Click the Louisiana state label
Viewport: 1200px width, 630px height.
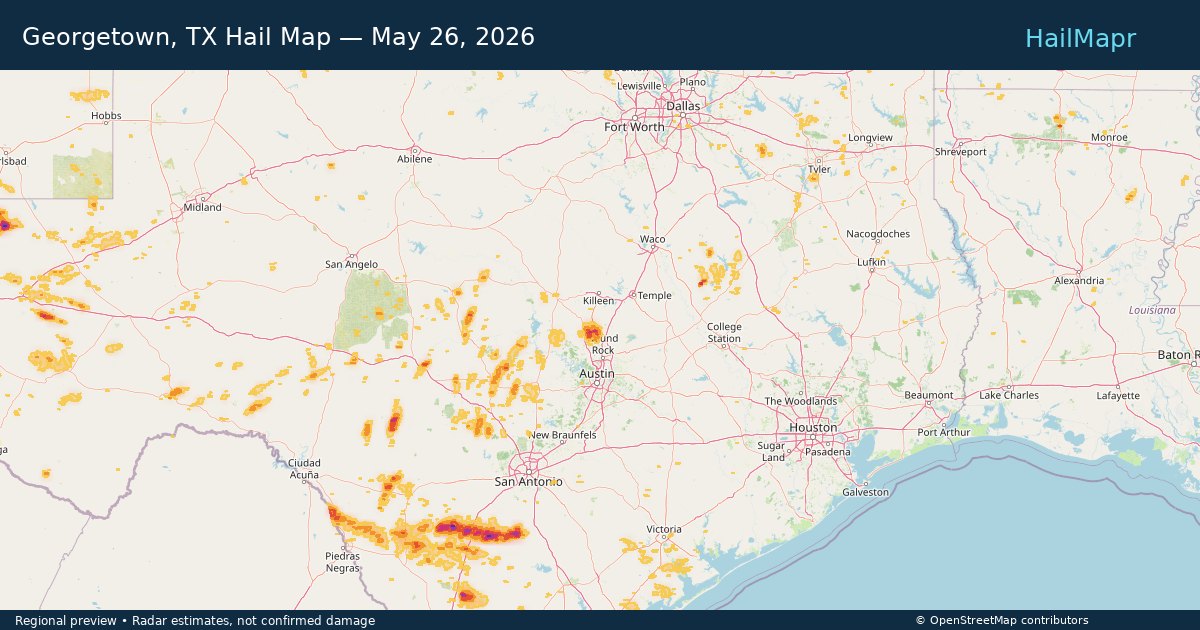pos(1152,310)
